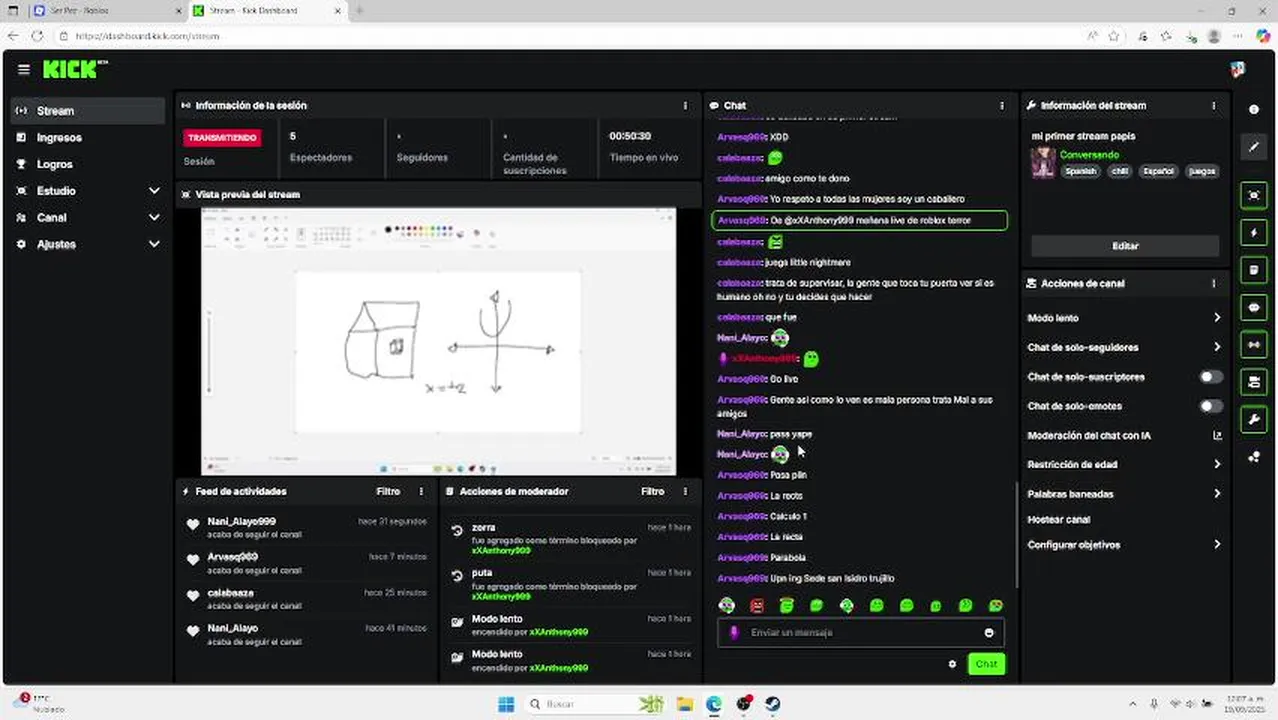This screenshot has height=720, width=1278.
Task: Click the Windows Start button
Action: point(506,704)
